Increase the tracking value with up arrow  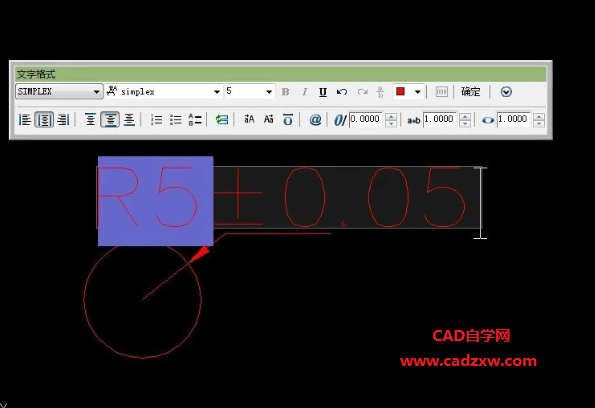[x=465, y=116]
